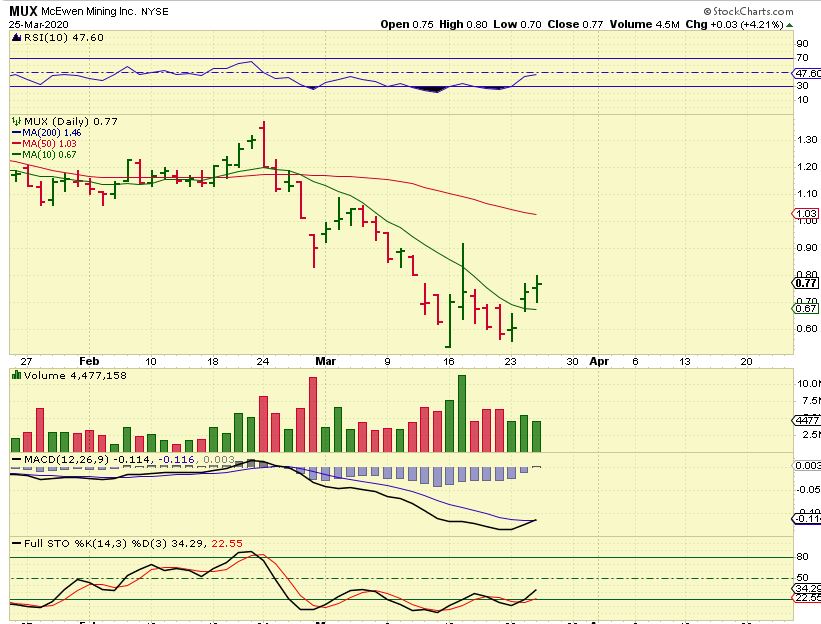This screenshot has width=821, height=624.
Task: Click the green up-arrow beside the Chg value
Action: 790,25
